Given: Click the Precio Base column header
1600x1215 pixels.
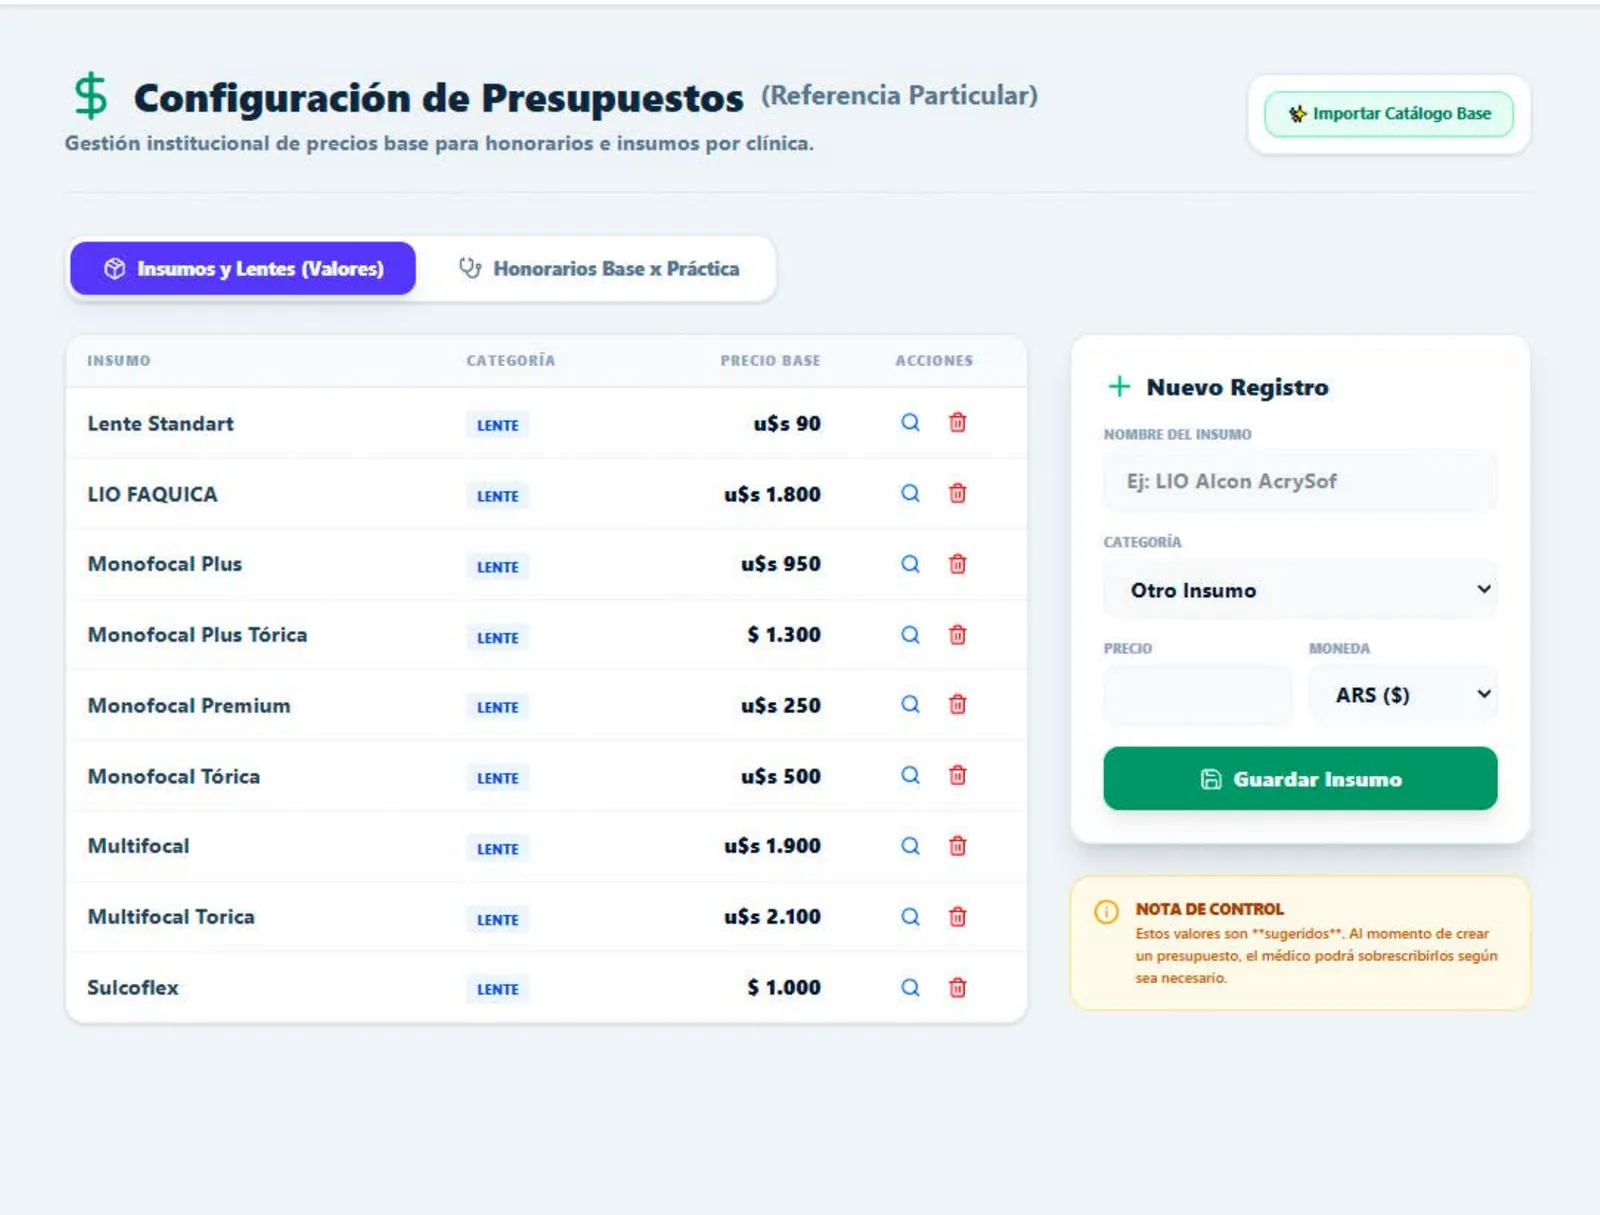Looking at the screenshot, I should pyautogui.click(x=770, y=361).
